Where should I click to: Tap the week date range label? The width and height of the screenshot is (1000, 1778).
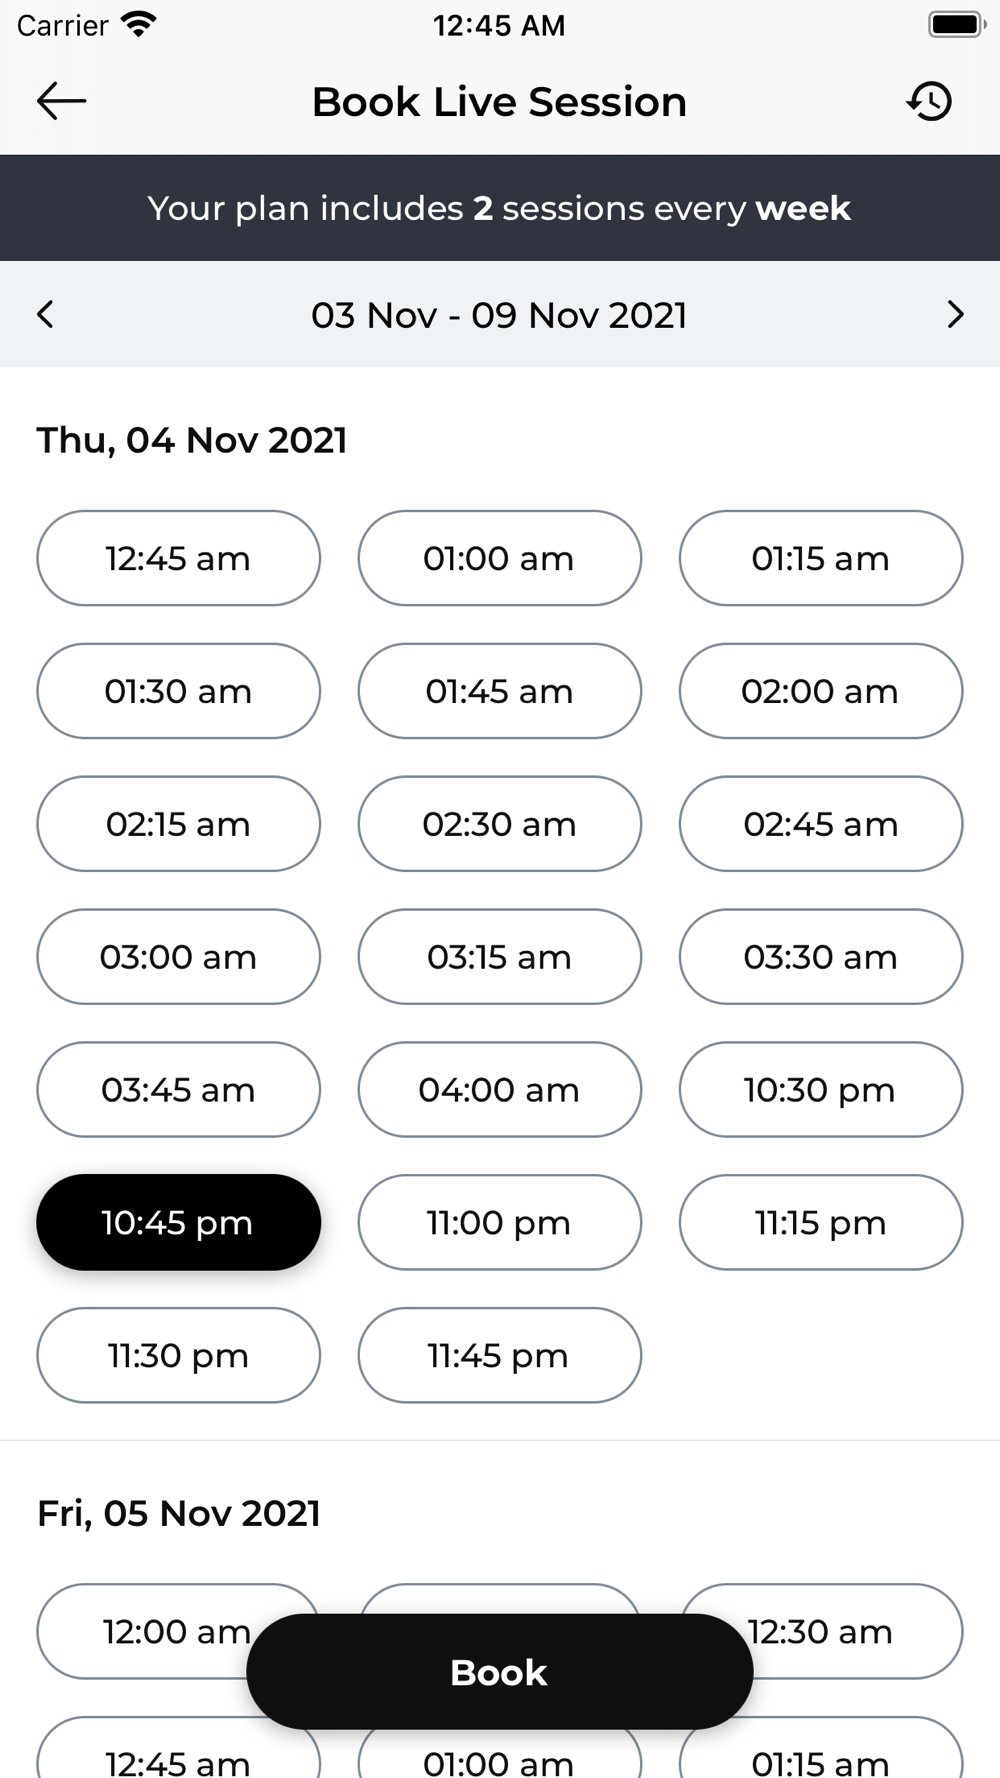pyautogui.click(x=499, y=315)
